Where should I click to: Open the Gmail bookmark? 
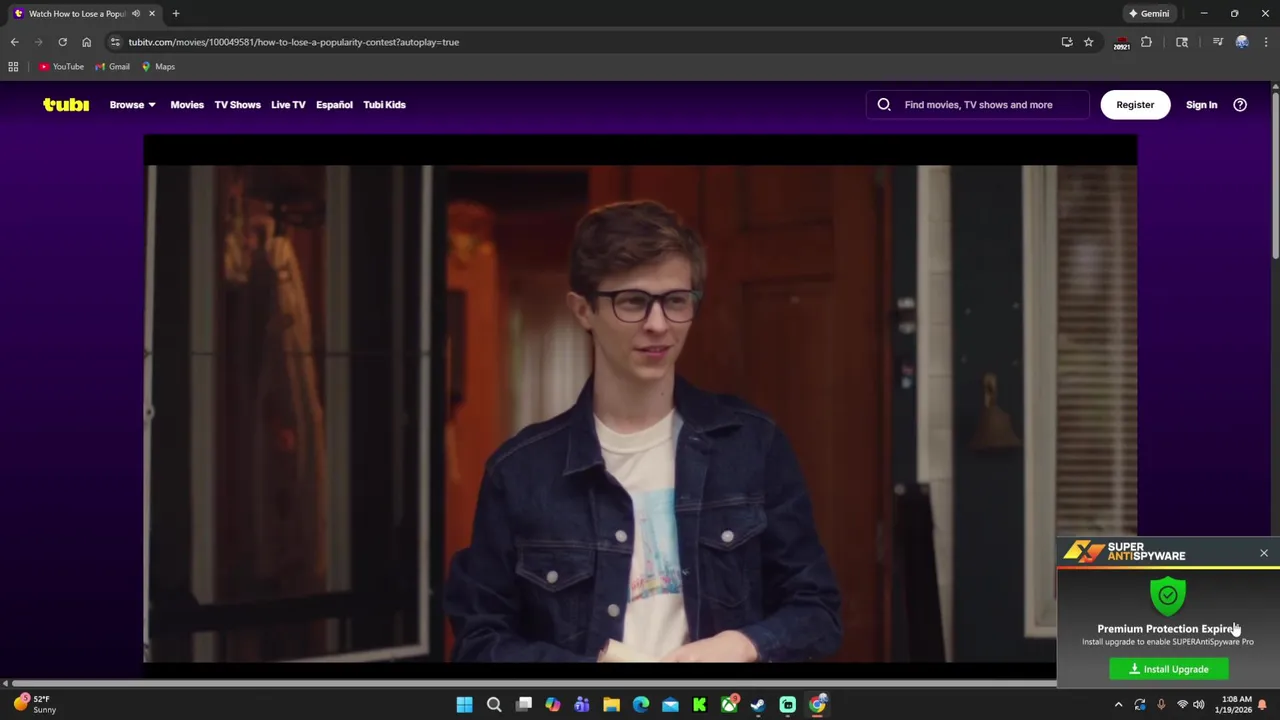pos(112,67)
